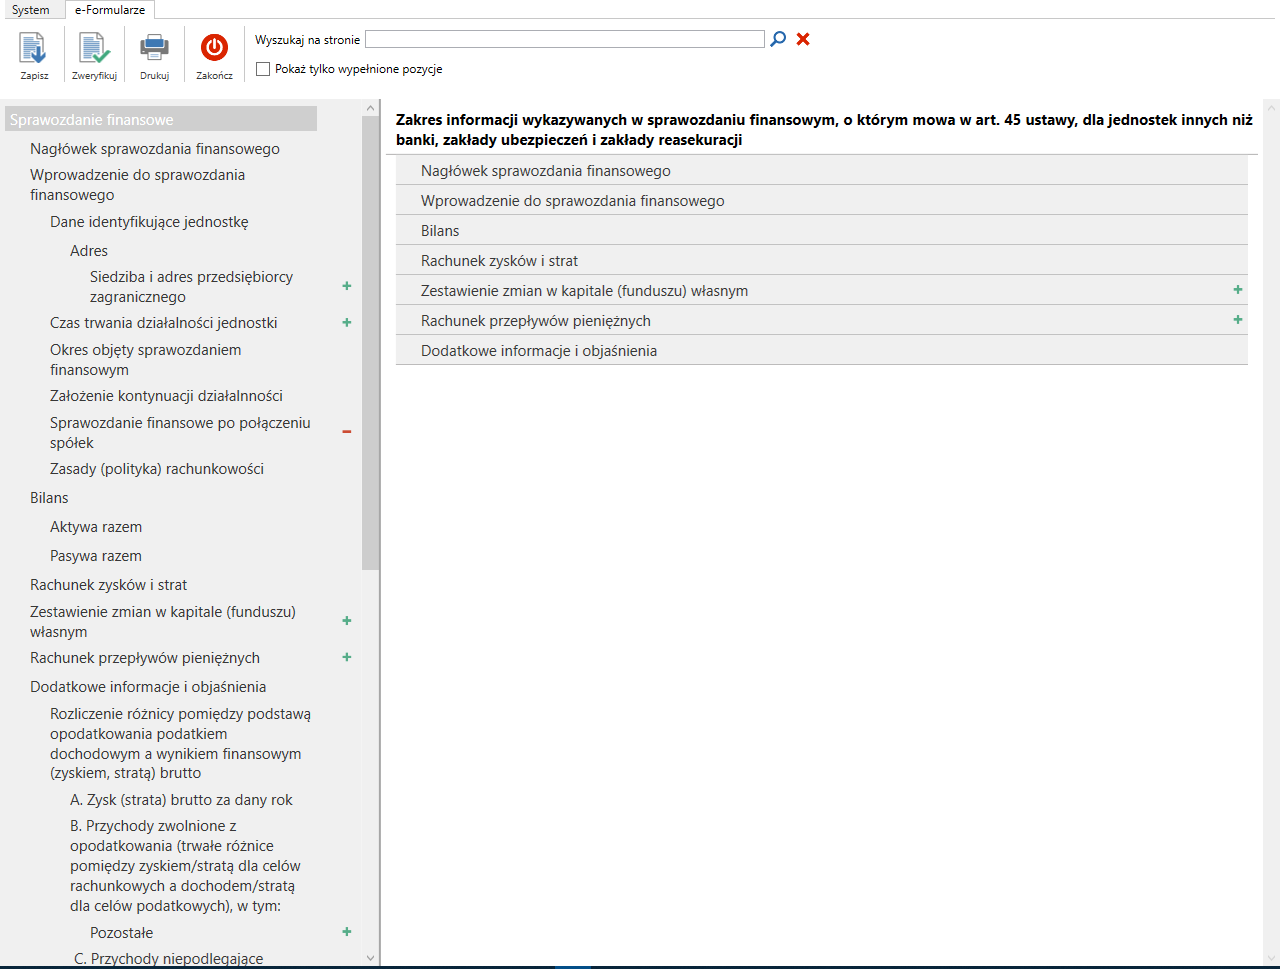
Task: Click the Zweryfikuj verify icon
Action: point(94,48)
